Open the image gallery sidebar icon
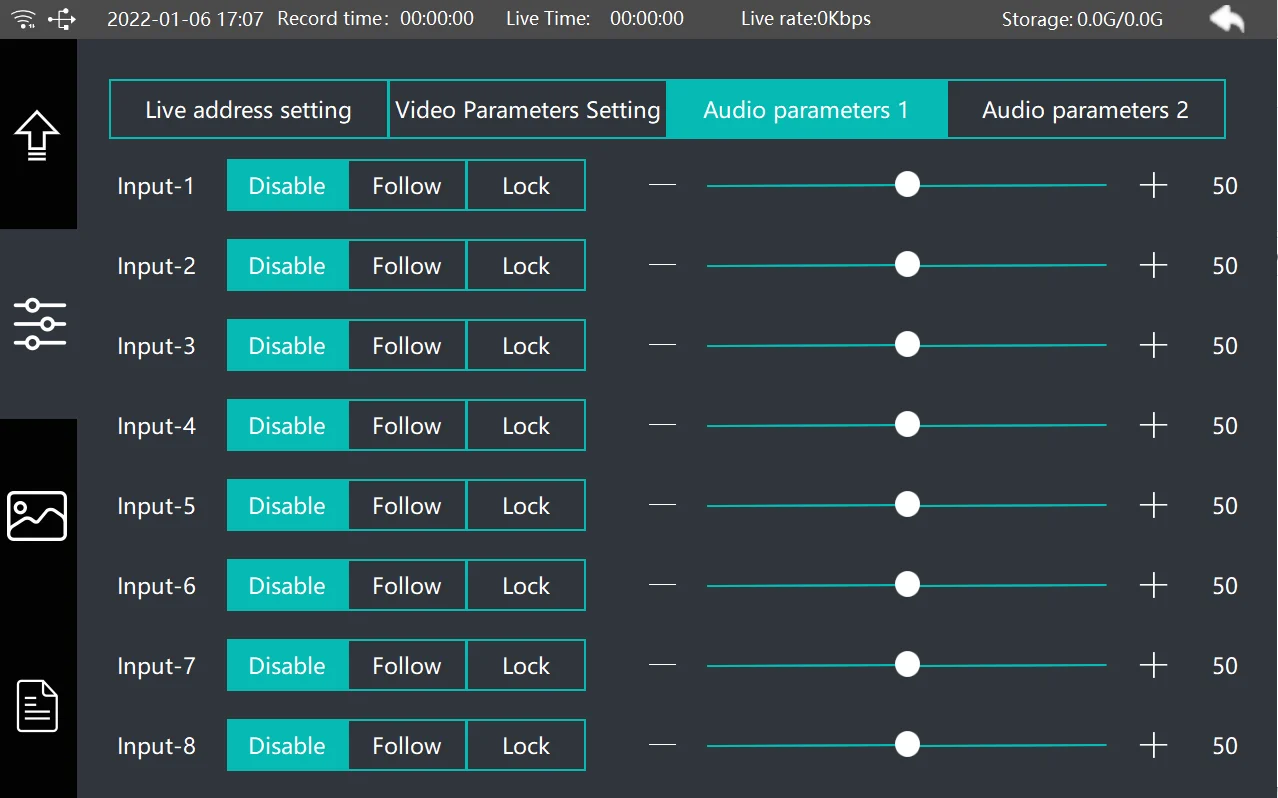This screenshot has width=1278, height=798. click(37, 516)
